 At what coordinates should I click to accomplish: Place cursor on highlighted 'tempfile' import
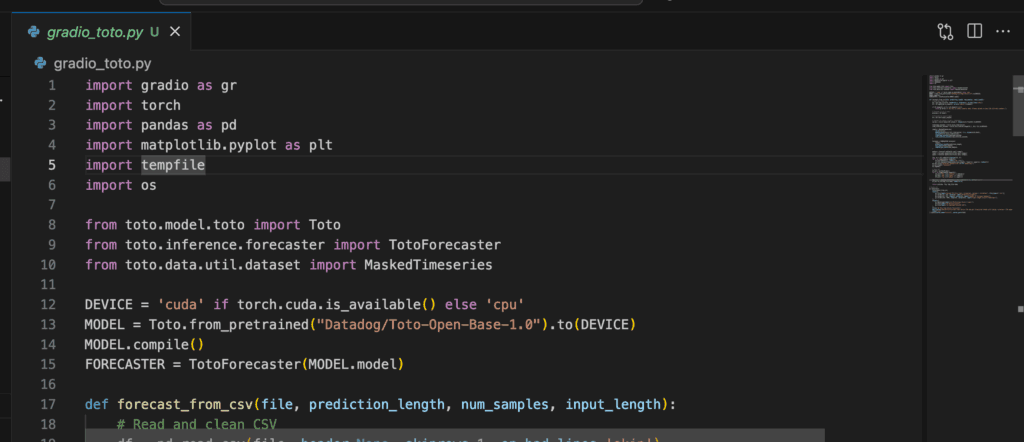[x=172, y=165]
